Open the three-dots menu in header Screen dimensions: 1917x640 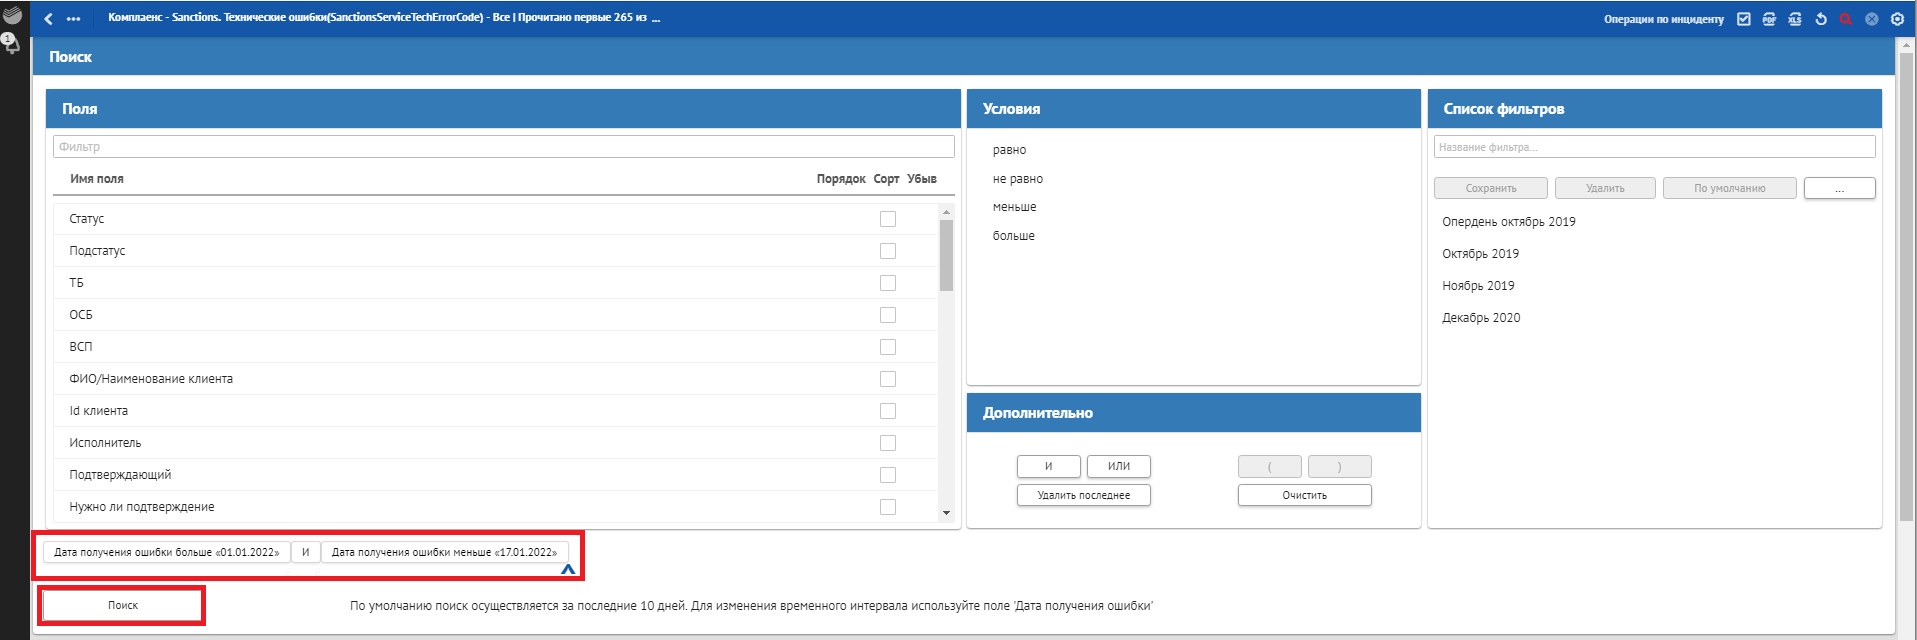tap(74, 19)
